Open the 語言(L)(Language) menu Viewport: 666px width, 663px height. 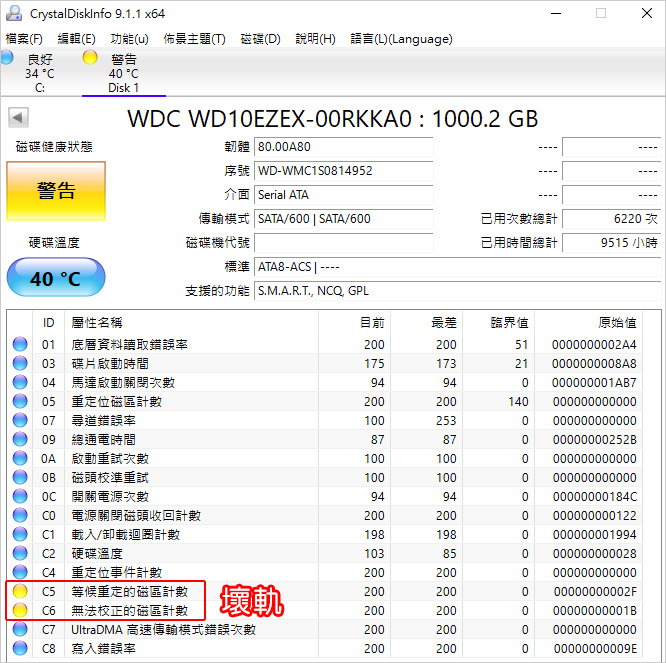(x=401, y=39)
